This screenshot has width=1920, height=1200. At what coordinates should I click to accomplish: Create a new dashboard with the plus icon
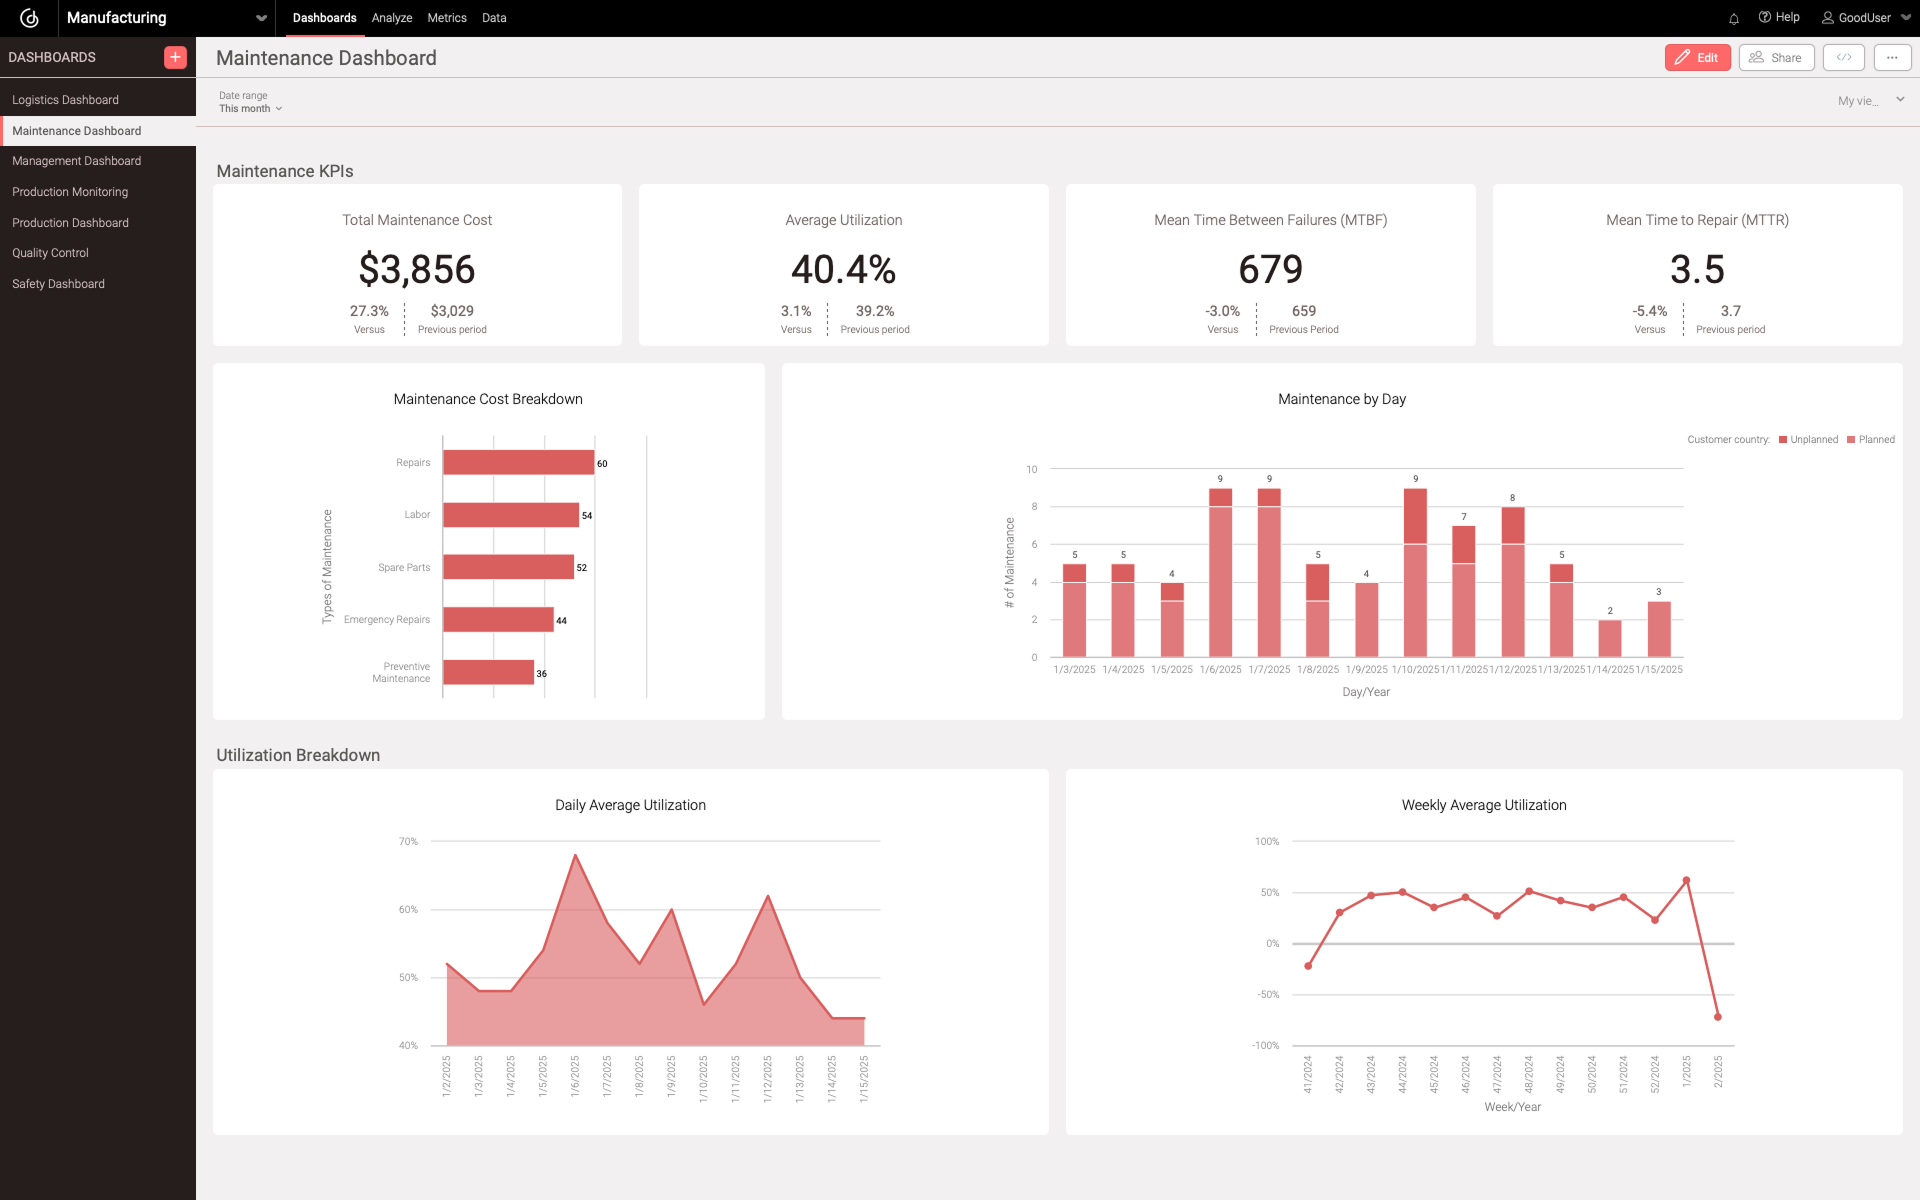click(x=174, y=57)
